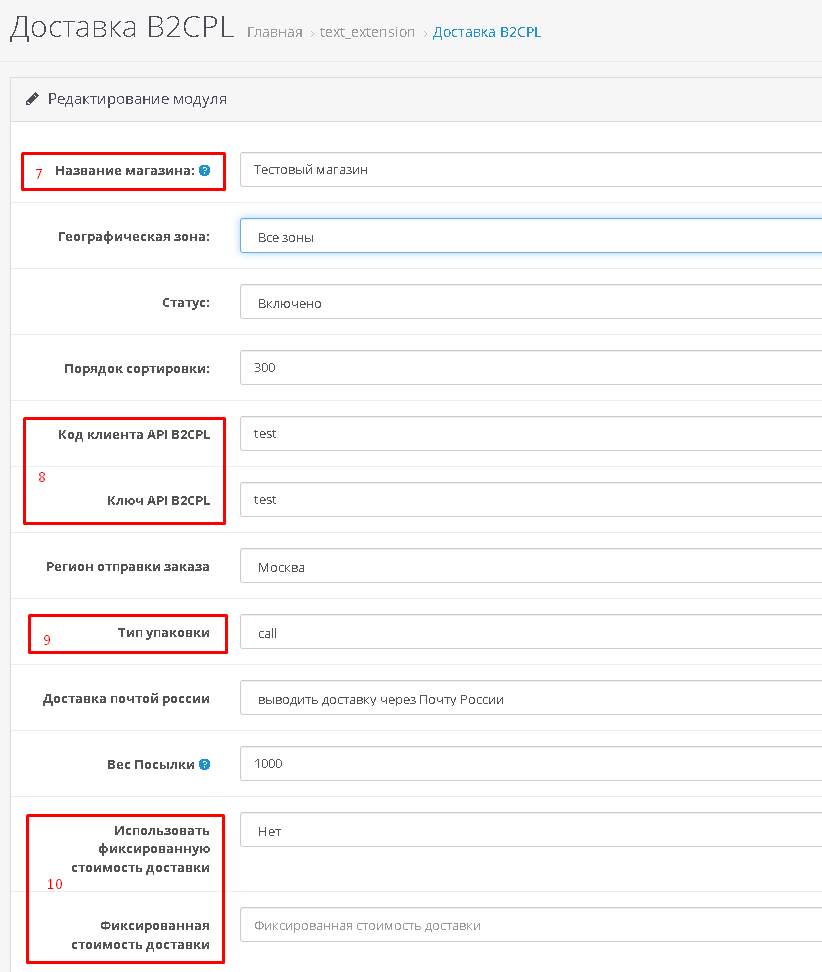822x972 pixels.
Task: Open Использовать фиксированную стоимость доставки dropdown
Action: point(531,830)
